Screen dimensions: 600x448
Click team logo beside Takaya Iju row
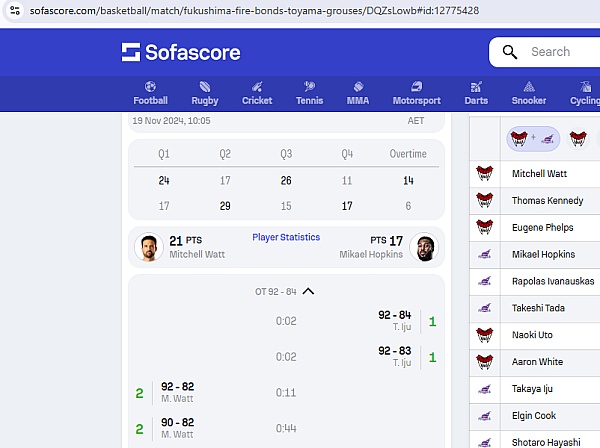point(484,389)
